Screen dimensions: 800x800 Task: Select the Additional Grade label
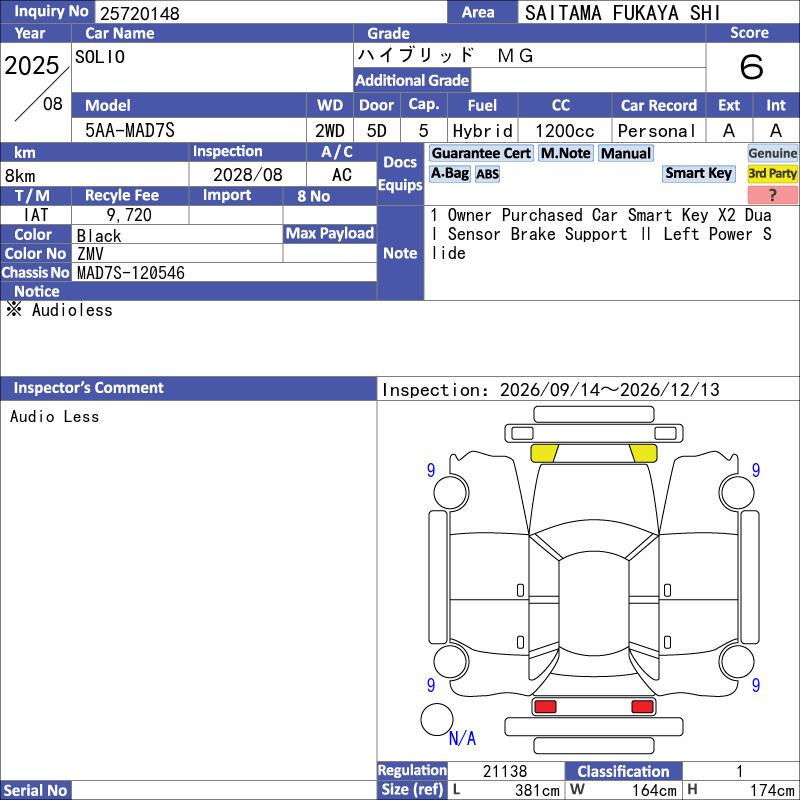click(x=412, y=80)
